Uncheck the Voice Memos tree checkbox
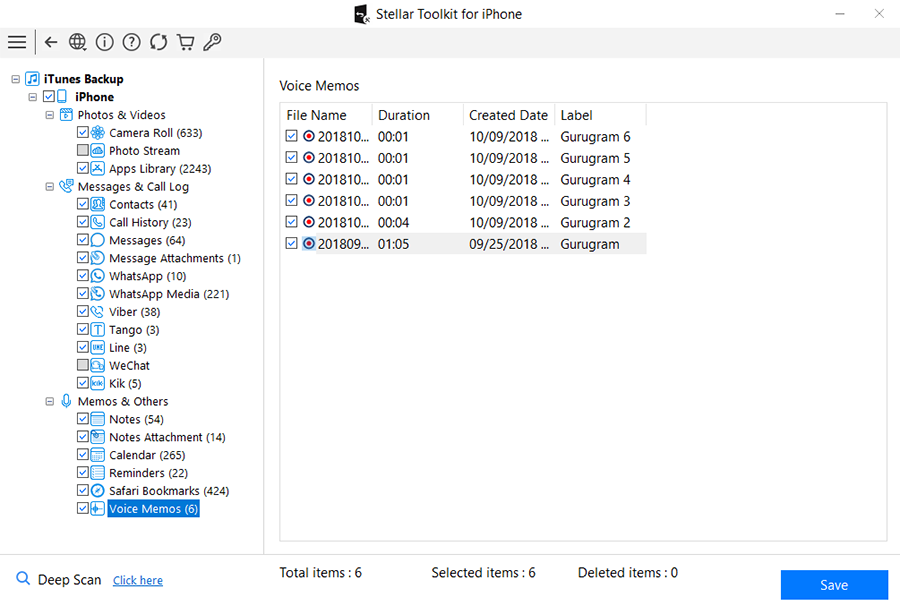Screen dimensions: 900x614 click(x=83, y=508)
